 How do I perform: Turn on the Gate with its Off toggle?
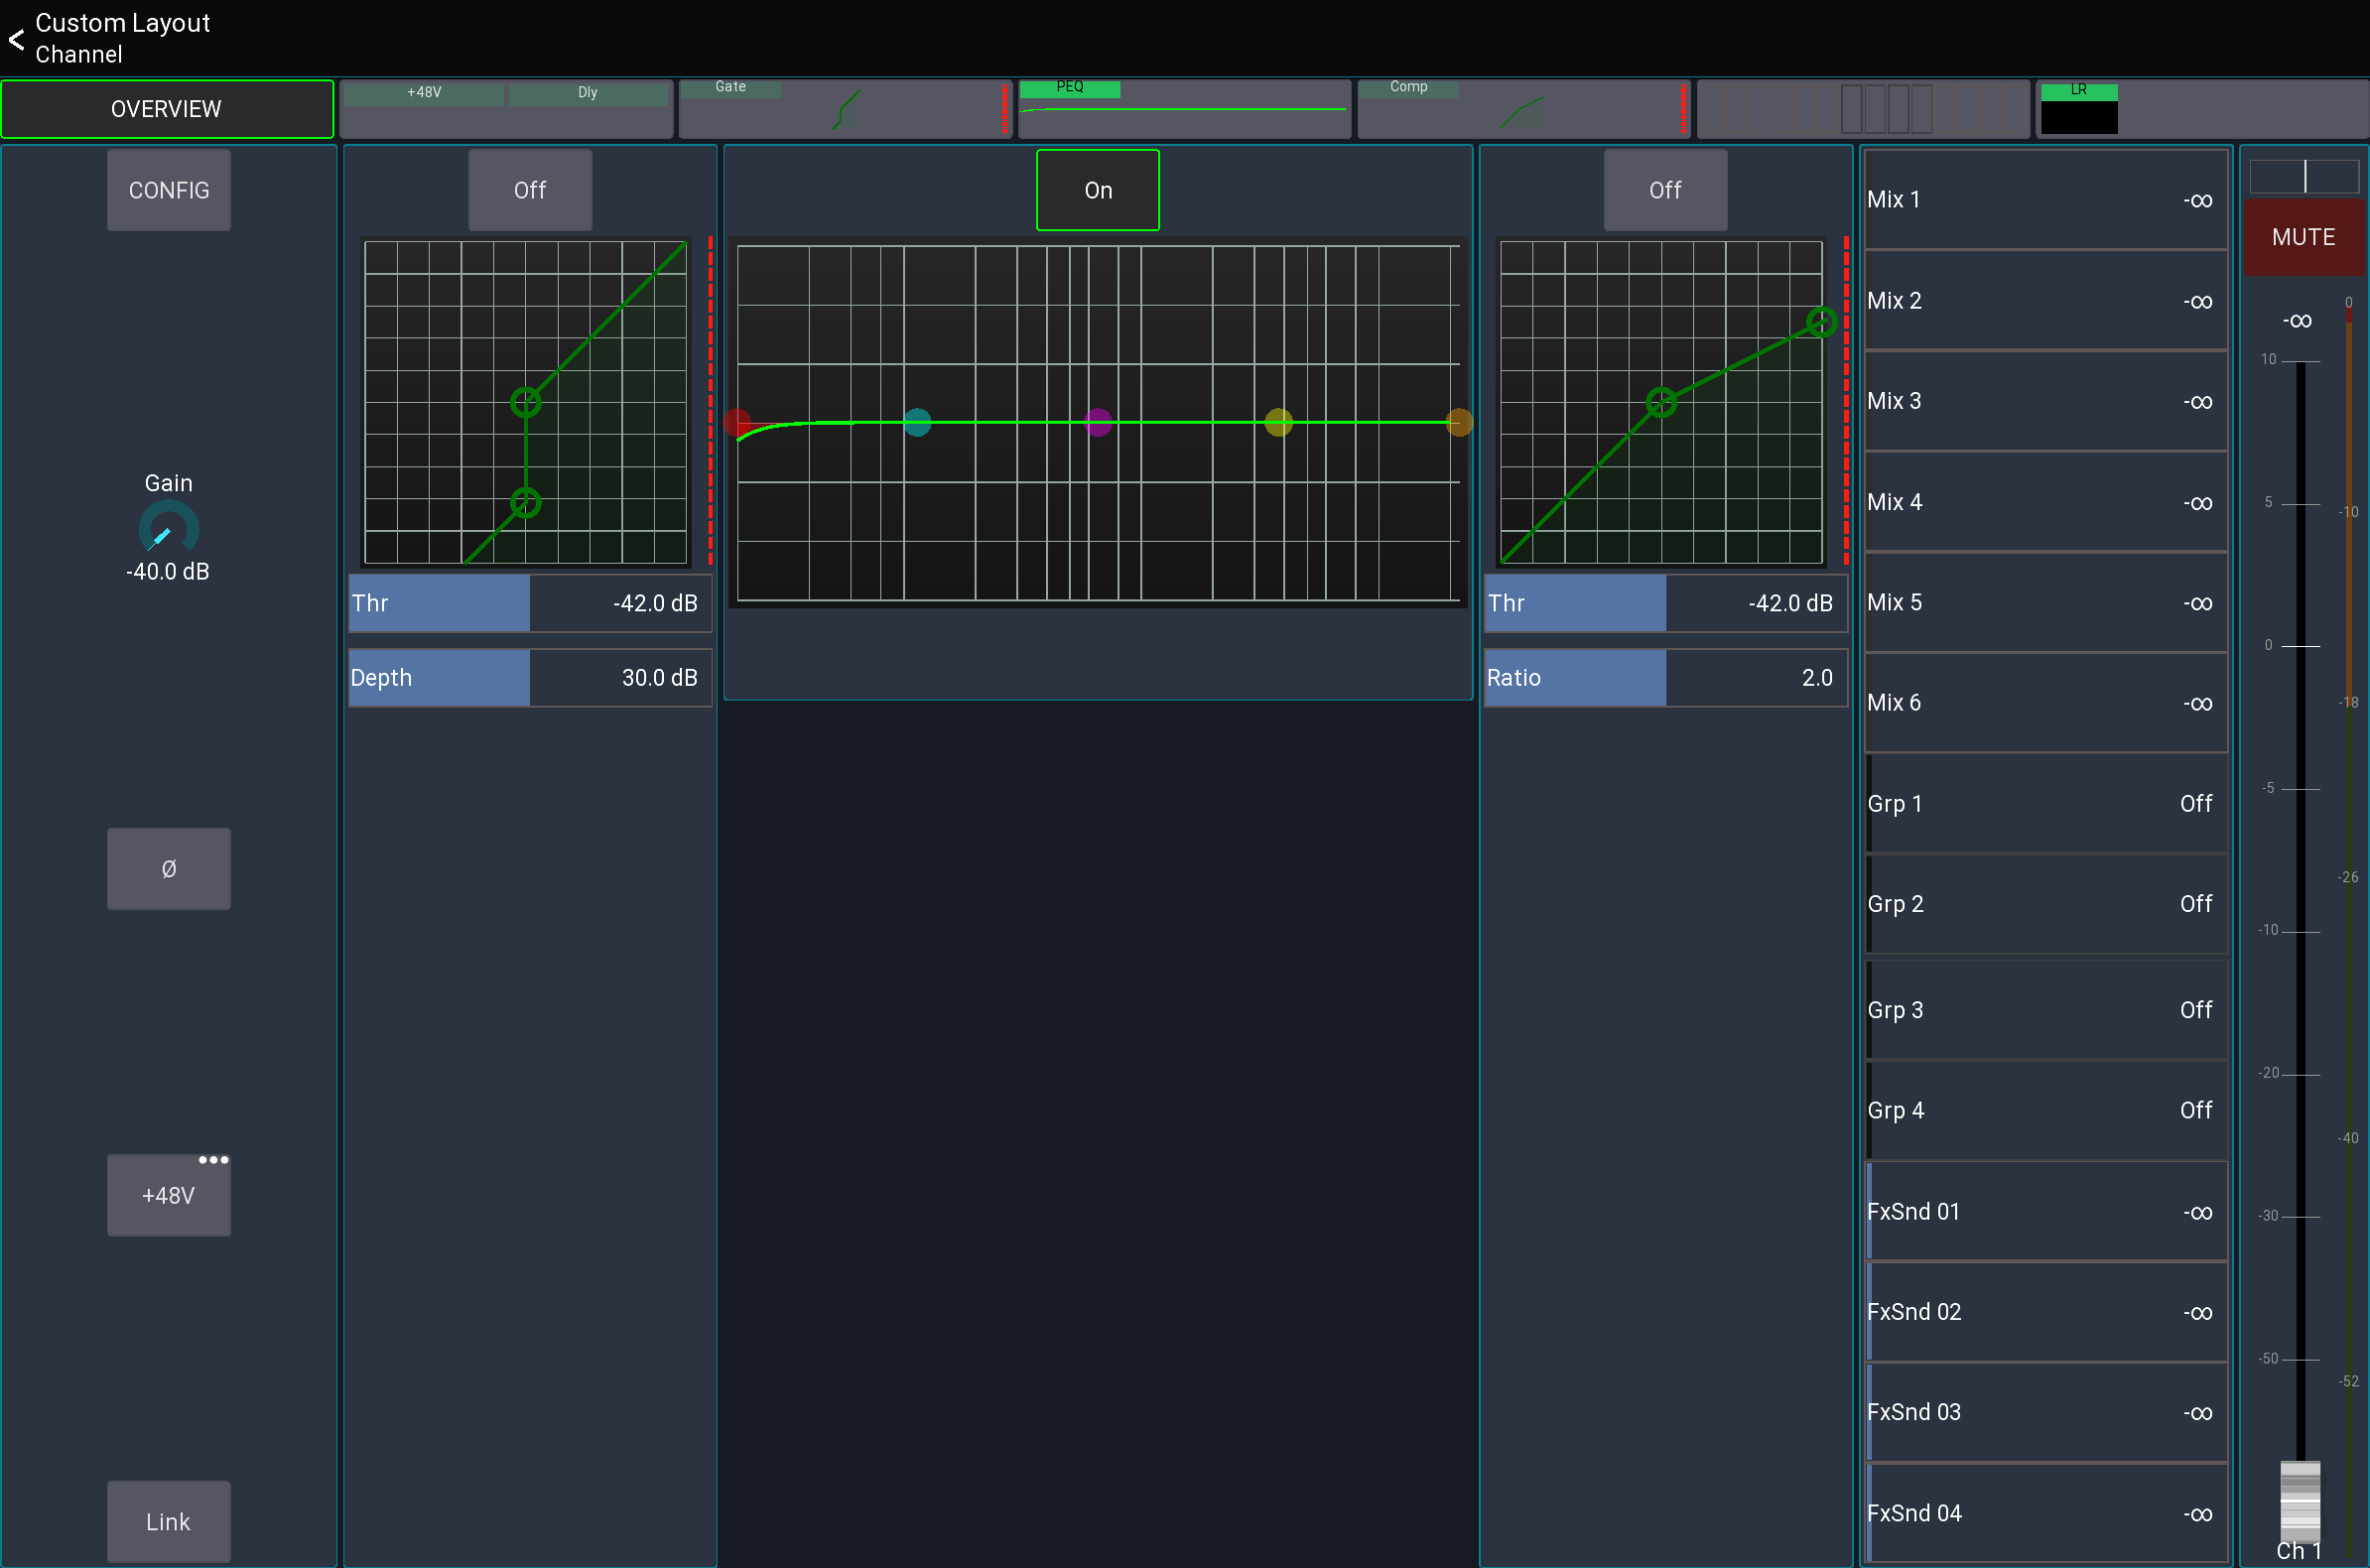click(x=529, y=189)
